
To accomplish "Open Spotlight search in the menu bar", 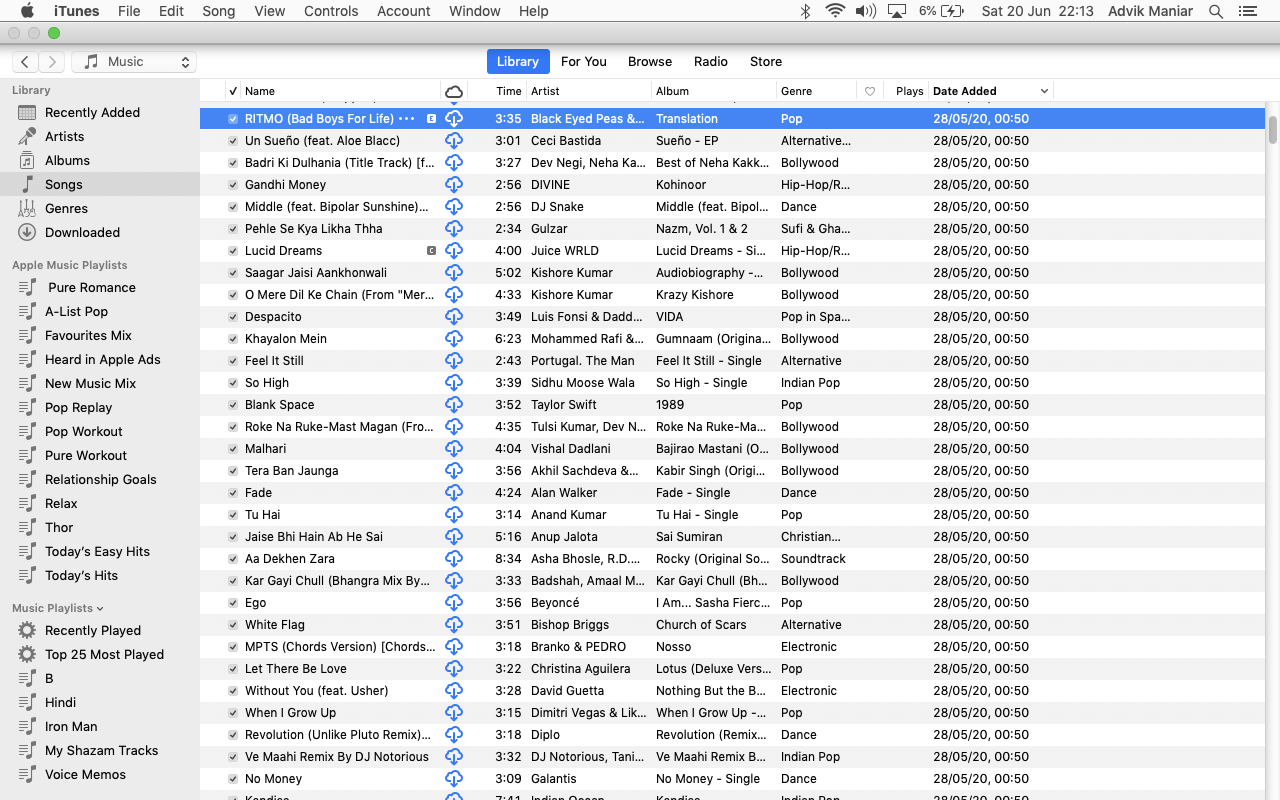I will (1216, 11).
